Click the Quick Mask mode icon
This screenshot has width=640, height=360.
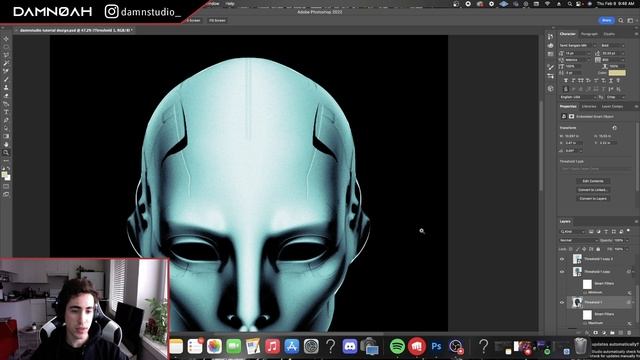(x=6, y=187)
